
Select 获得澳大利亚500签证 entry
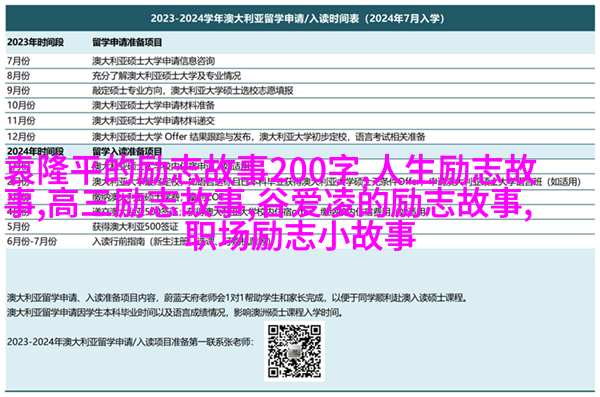pyautogui.click(x=135, y=227)
